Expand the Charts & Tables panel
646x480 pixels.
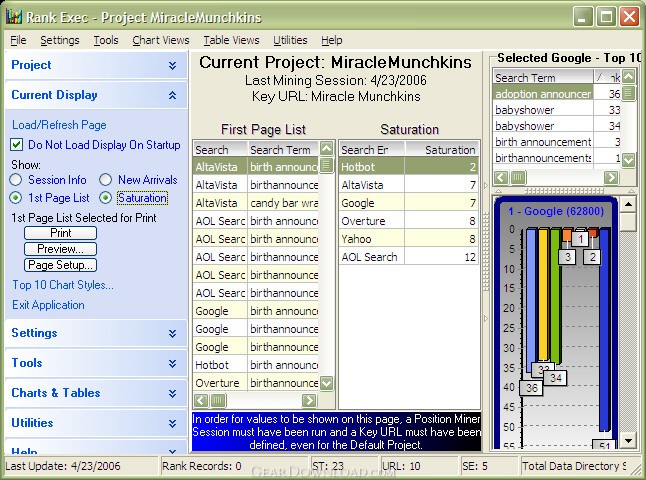click(x=172, y=393)
